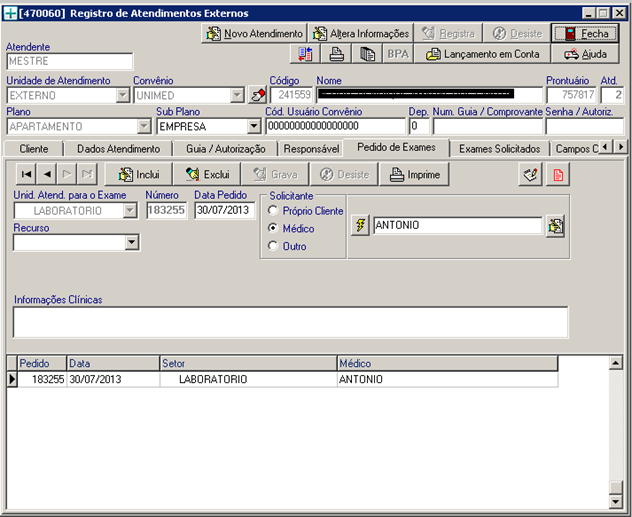The image size is (632, 517).
Task: Switch to Cliente tab
Action: (x=34, y=149)
